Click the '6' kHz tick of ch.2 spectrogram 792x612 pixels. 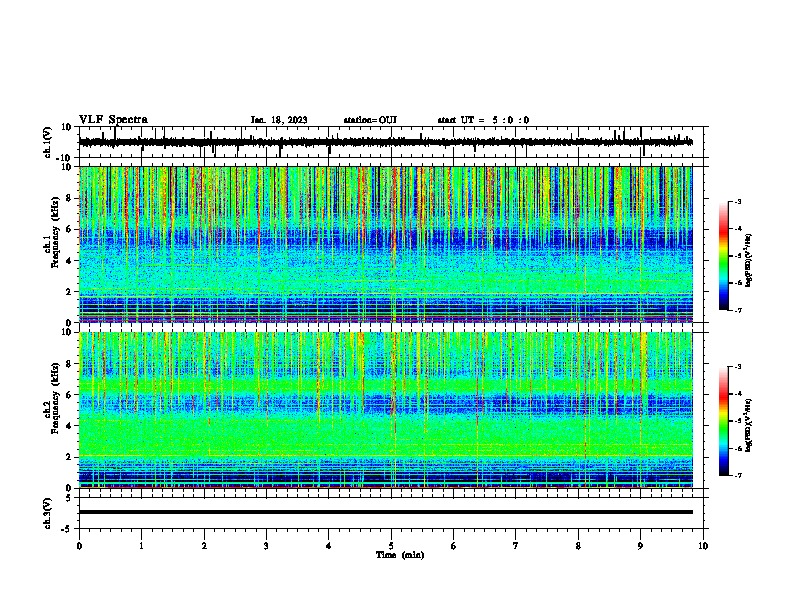[69, 395]
